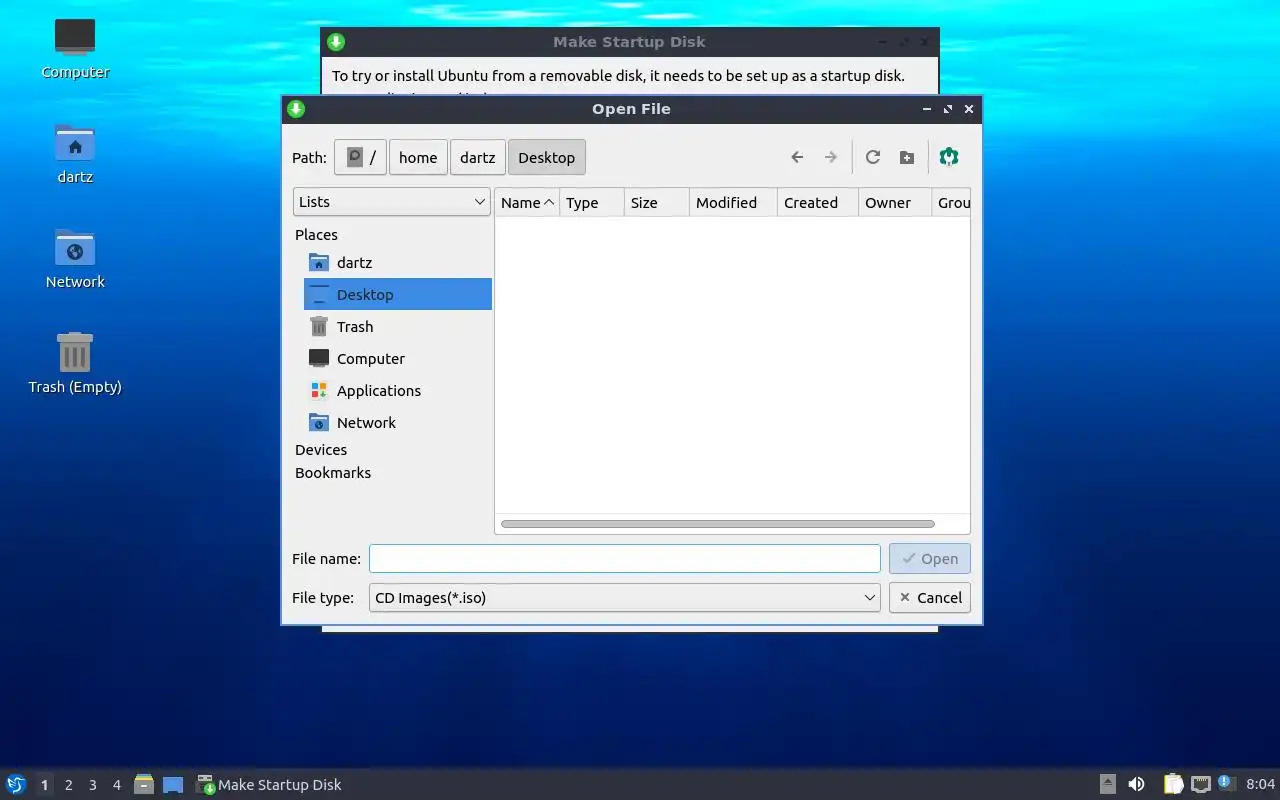Click the Open File dialog window icon
The width and height of the screenshot is (1280, 800).
pos(296,109)
